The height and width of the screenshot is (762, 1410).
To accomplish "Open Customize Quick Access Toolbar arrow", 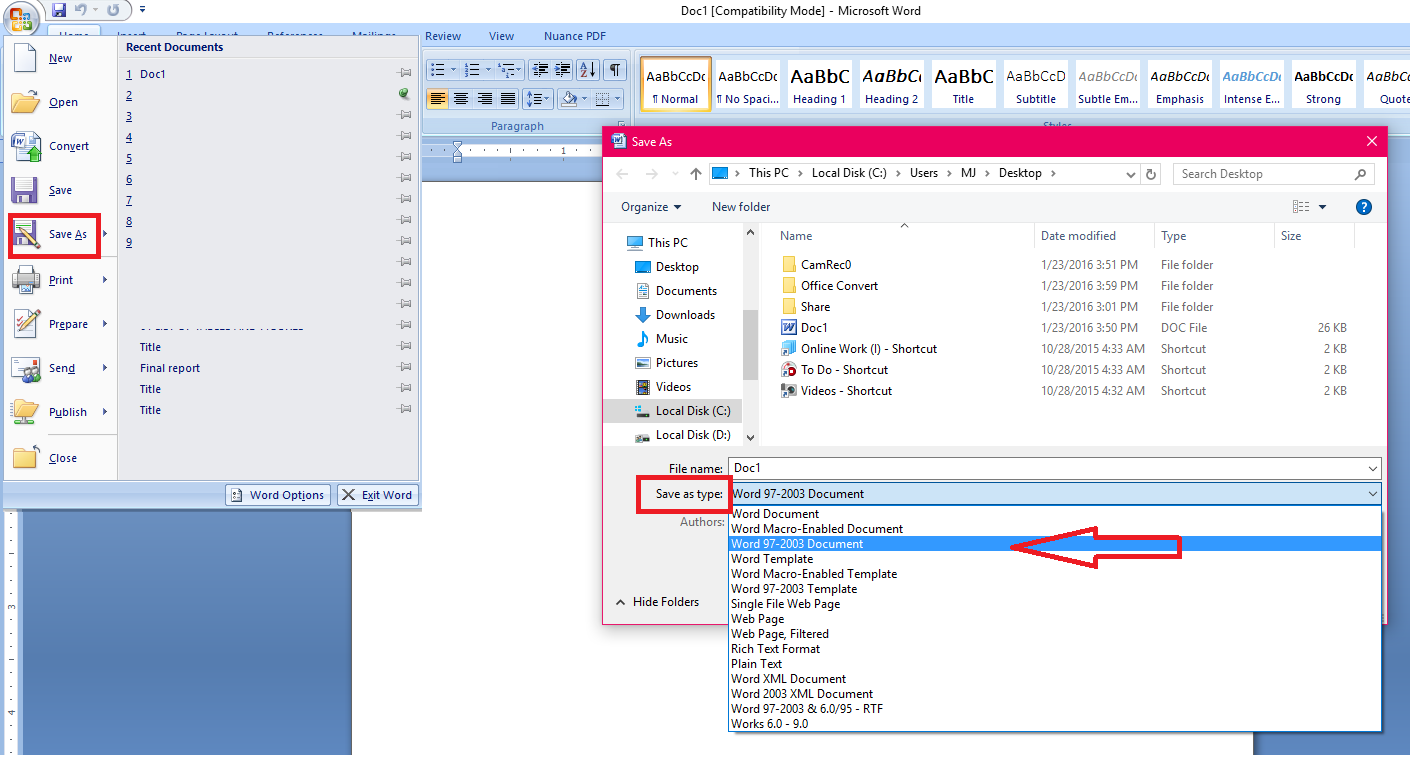I will coord(142,10).
